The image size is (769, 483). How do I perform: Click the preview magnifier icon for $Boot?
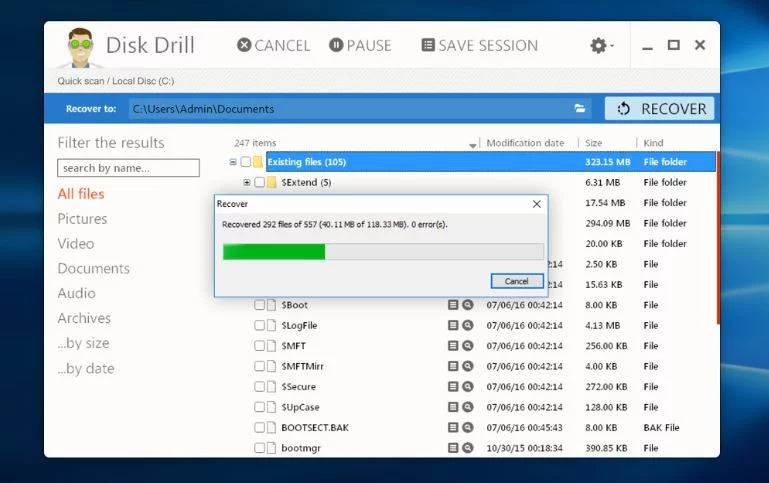(468, 305)
